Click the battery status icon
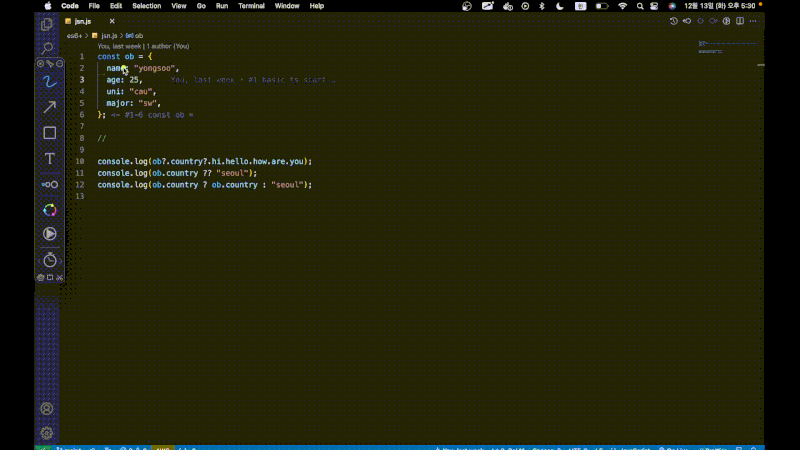 (x=602, y=6)
